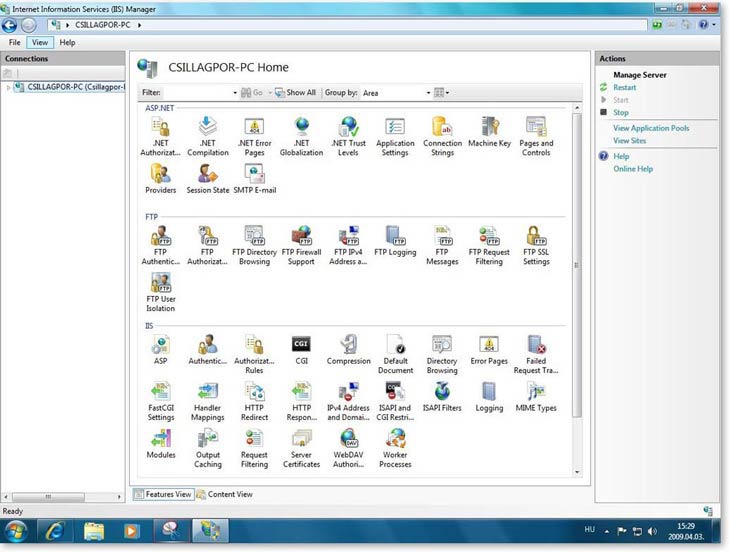730x552 pixels.
Task: Expand the CSILLAGPOR-PC tree node
Action: 8,87
